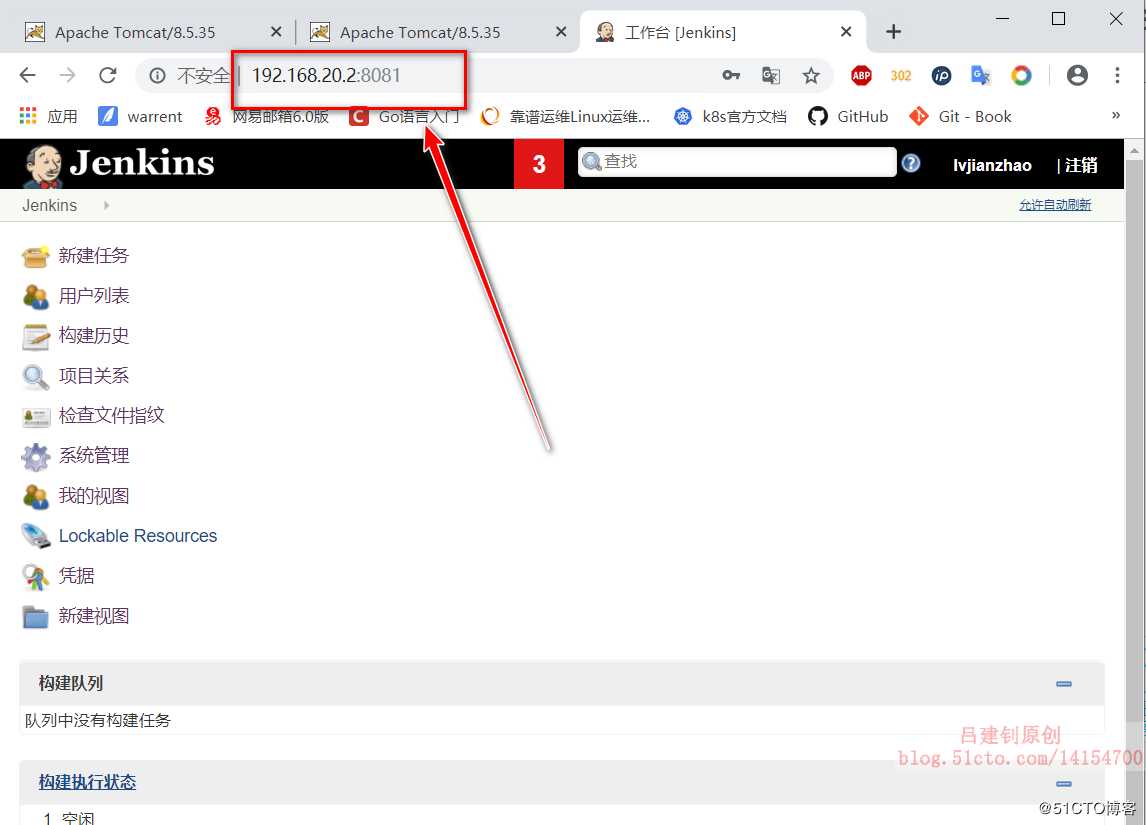Open the k8s官方文档 bookmark
1146x825 pixels.
pyautogui.click(x=730, y=116)
